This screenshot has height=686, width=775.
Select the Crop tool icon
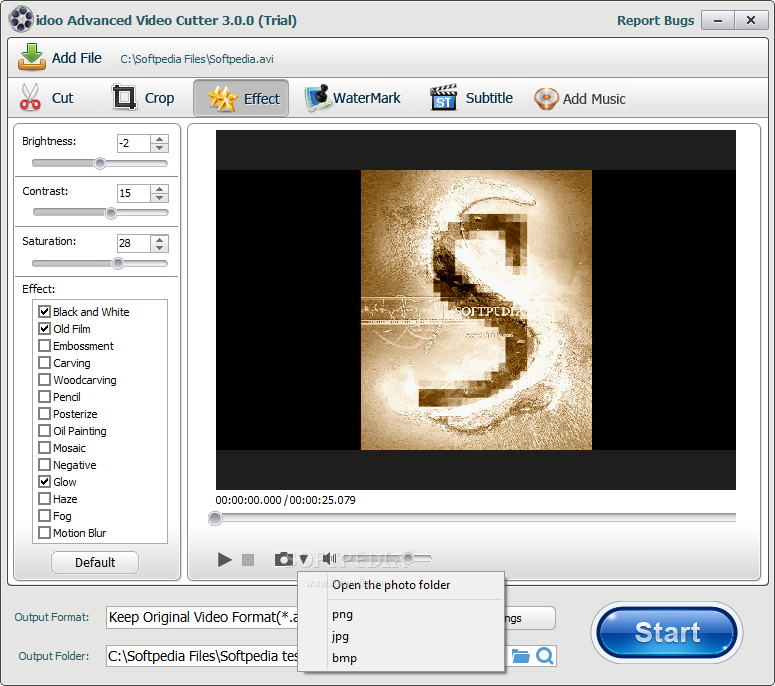click(x=124, y=97)
